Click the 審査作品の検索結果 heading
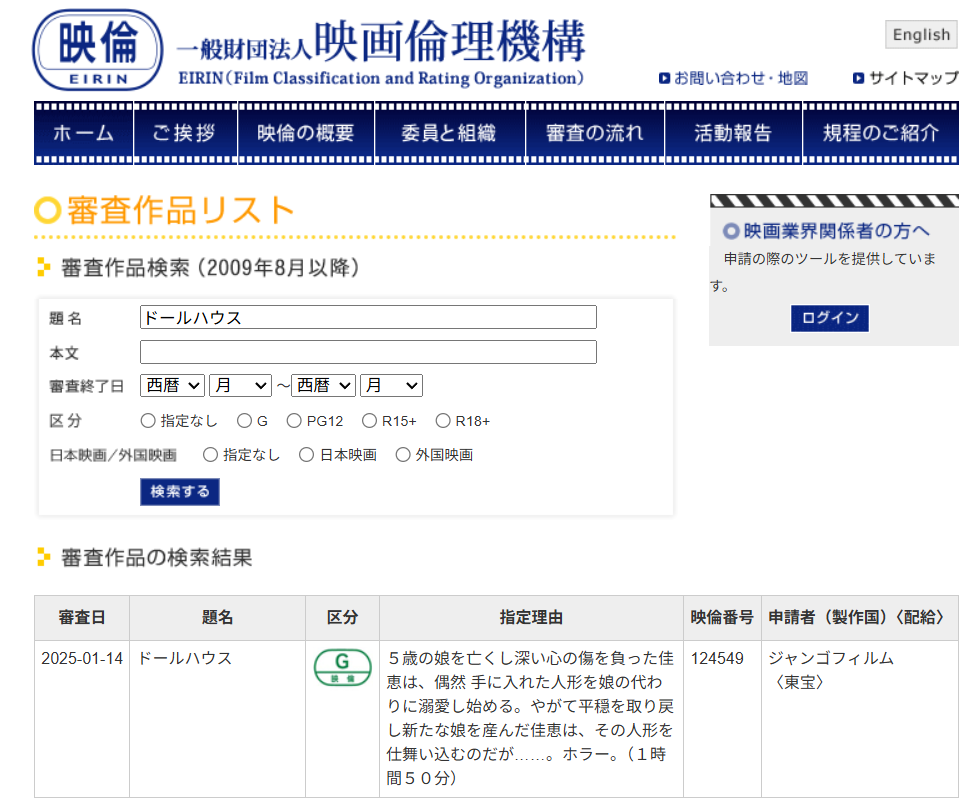Screen dimensions: 977x810 click(x=156, y=557)
